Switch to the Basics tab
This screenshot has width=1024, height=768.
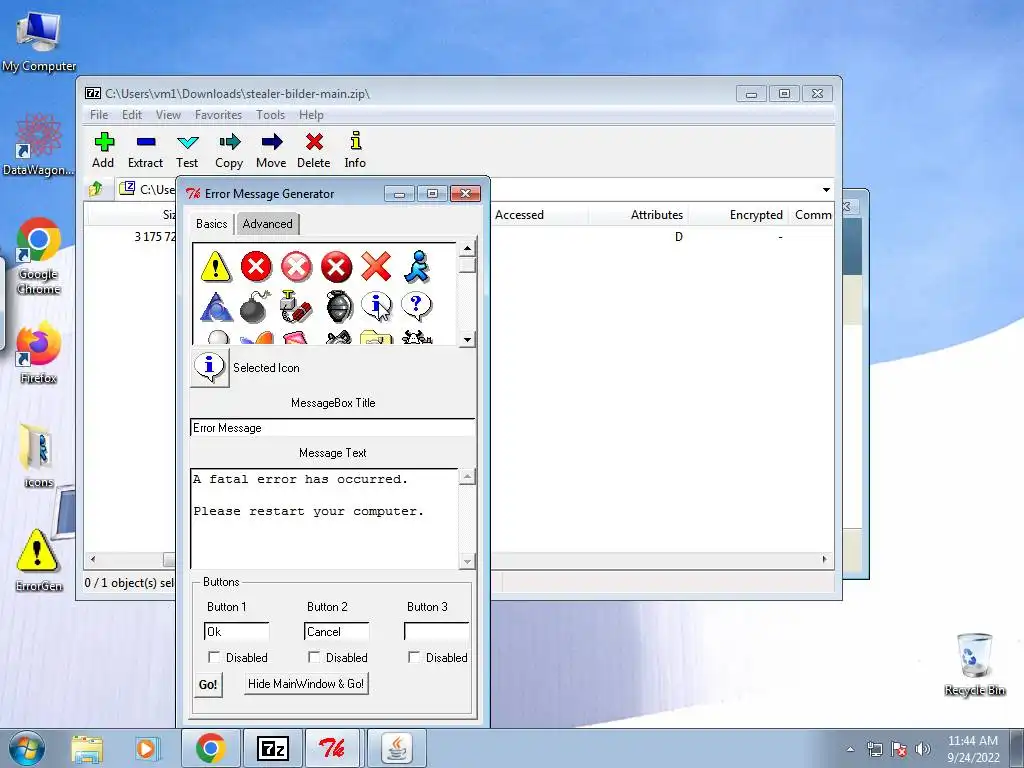click(212, 223)
